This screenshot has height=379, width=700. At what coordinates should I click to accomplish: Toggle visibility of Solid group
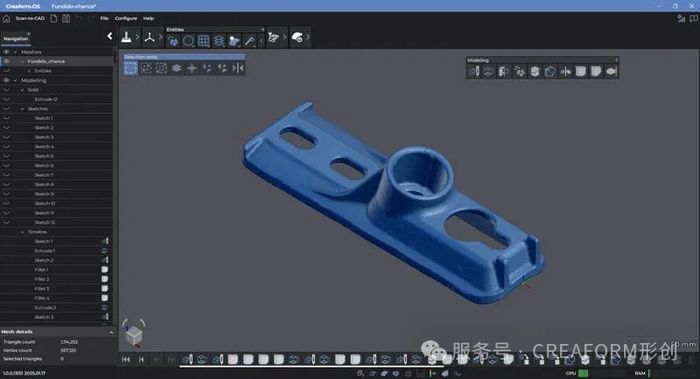click(x=6, y=90)
